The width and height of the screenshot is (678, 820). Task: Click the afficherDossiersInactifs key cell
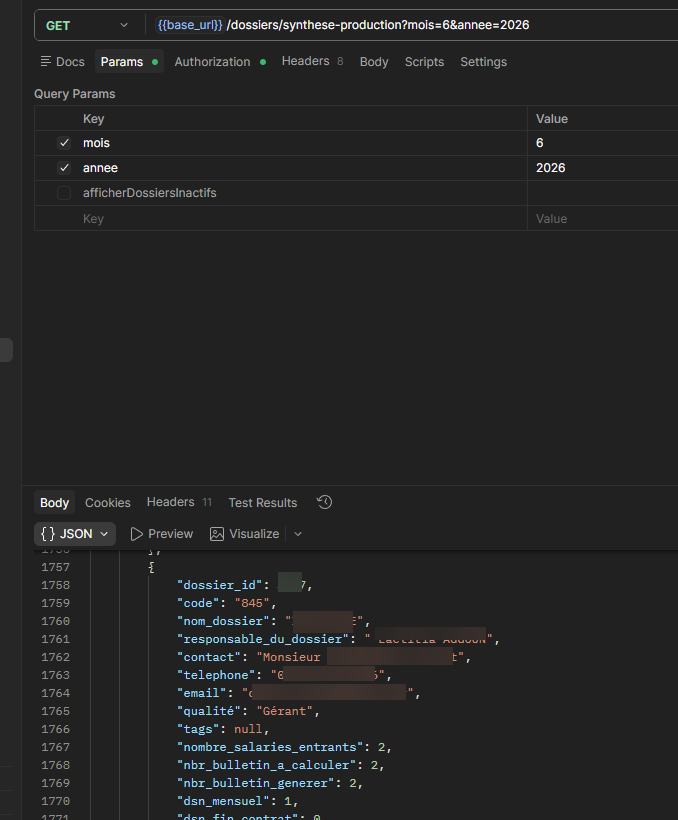(x=302, y=193)
